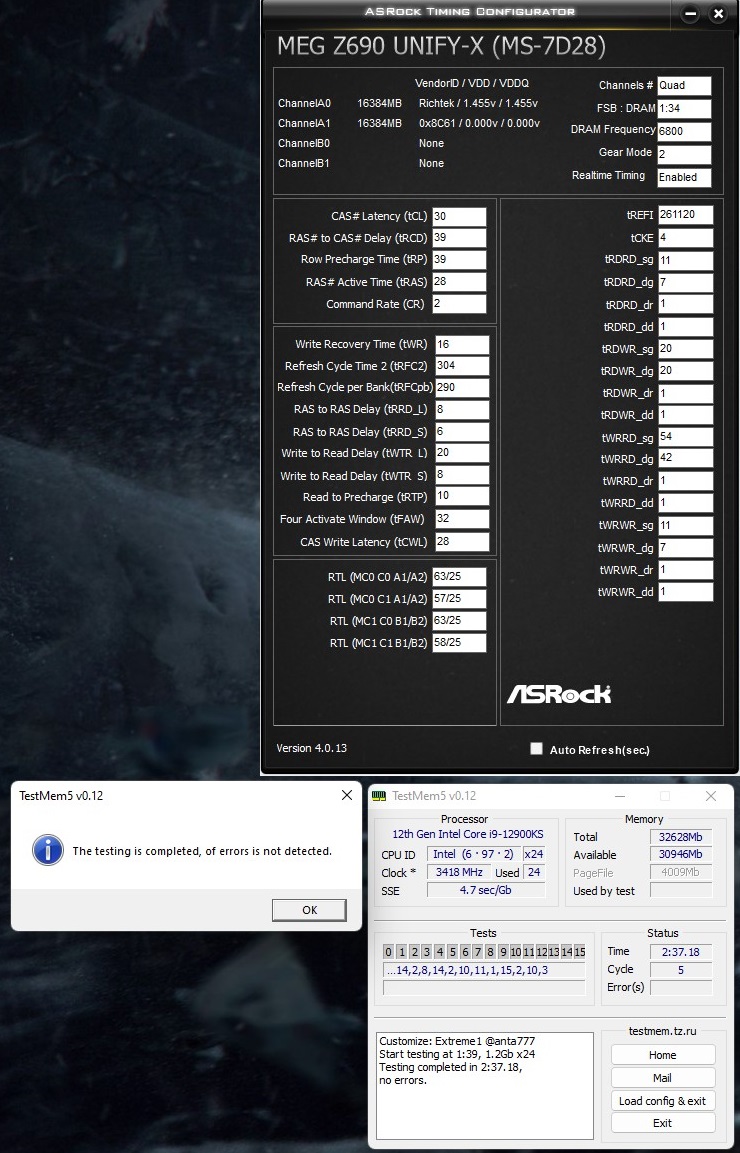Click RTL (MC1 C1 B1/B2) field showing 58/25
Image resolution: width=740 pixels, height=1153 pixels.
[x=459, y=643]
